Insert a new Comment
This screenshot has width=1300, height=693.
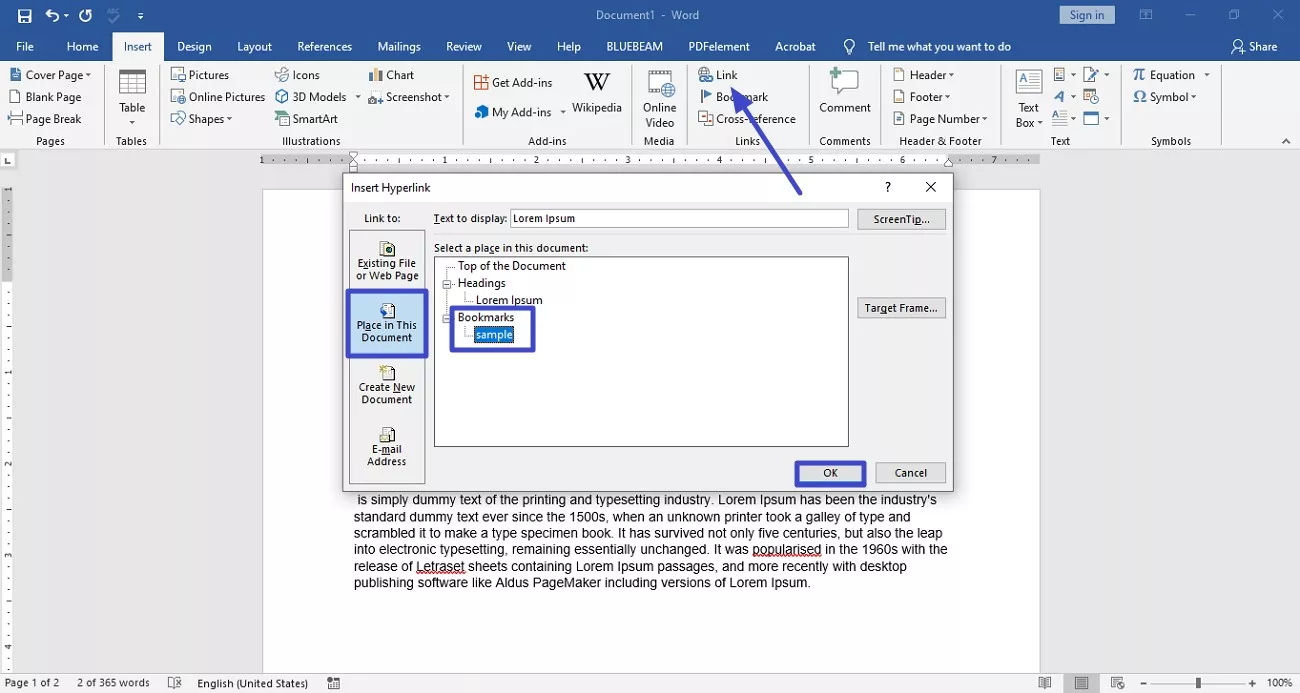845,97
